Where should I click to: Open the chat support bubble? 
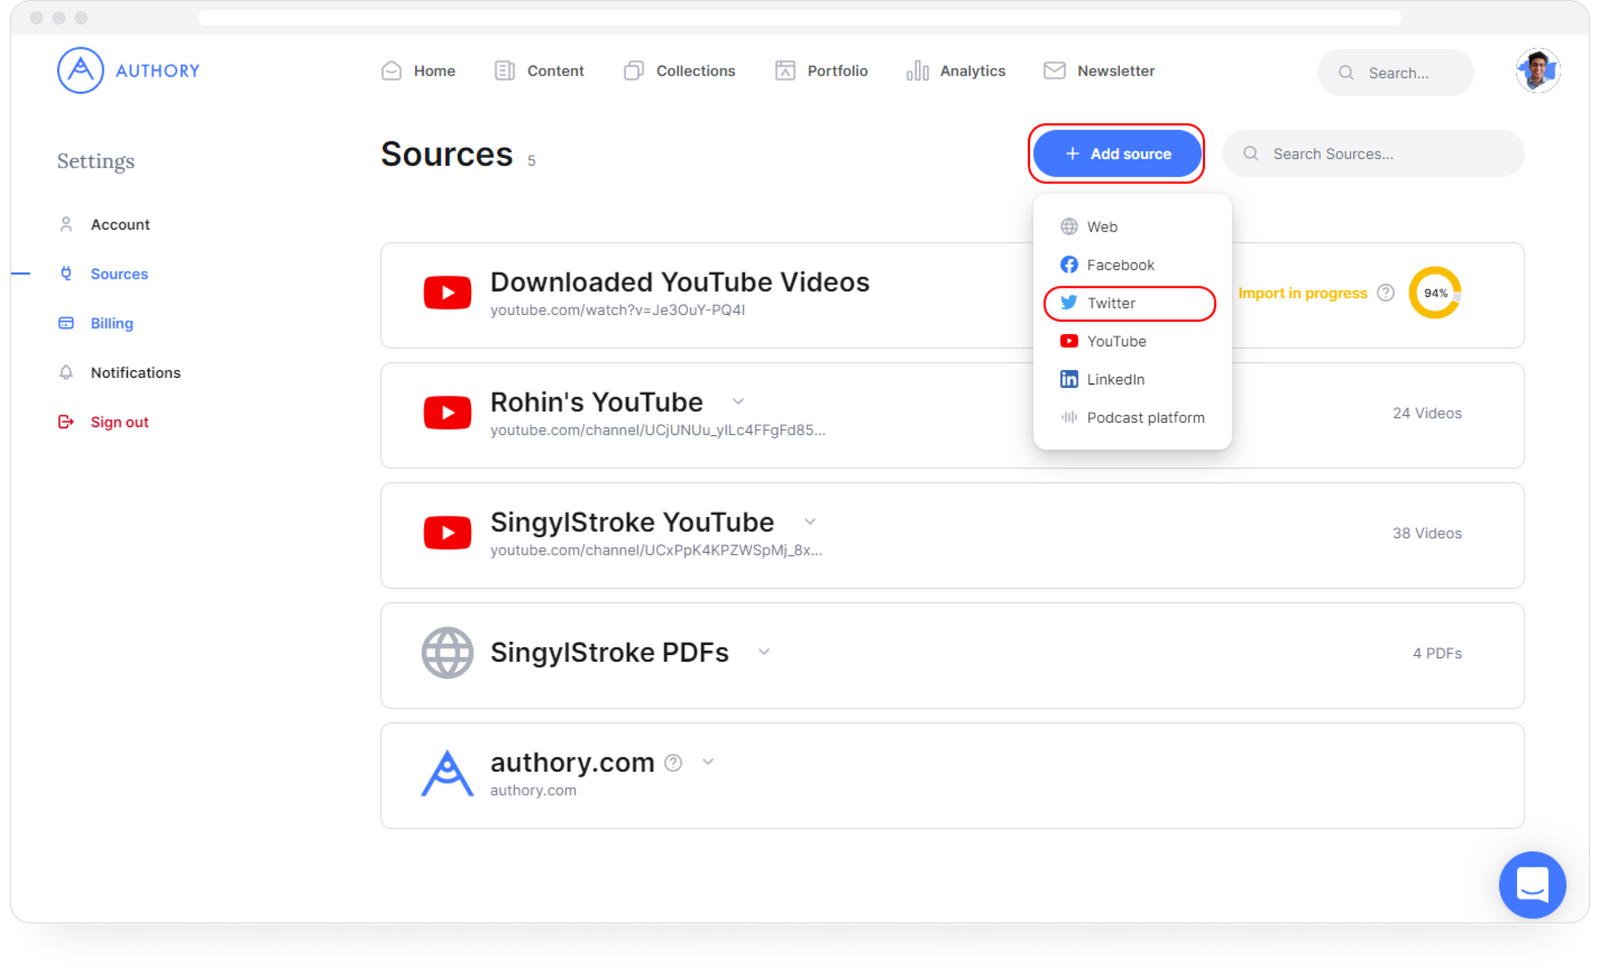1532,885
